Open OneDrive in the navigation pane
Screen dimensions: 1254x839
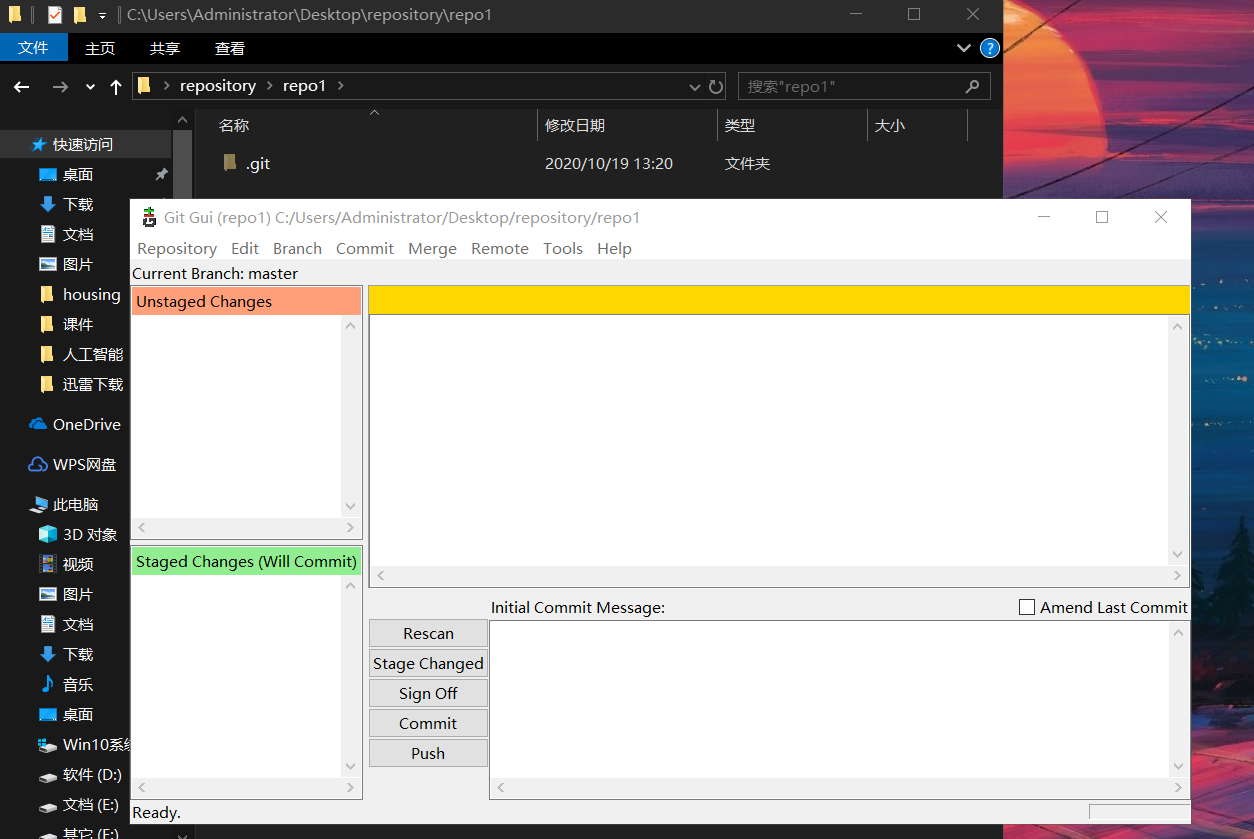coord(86,424)
